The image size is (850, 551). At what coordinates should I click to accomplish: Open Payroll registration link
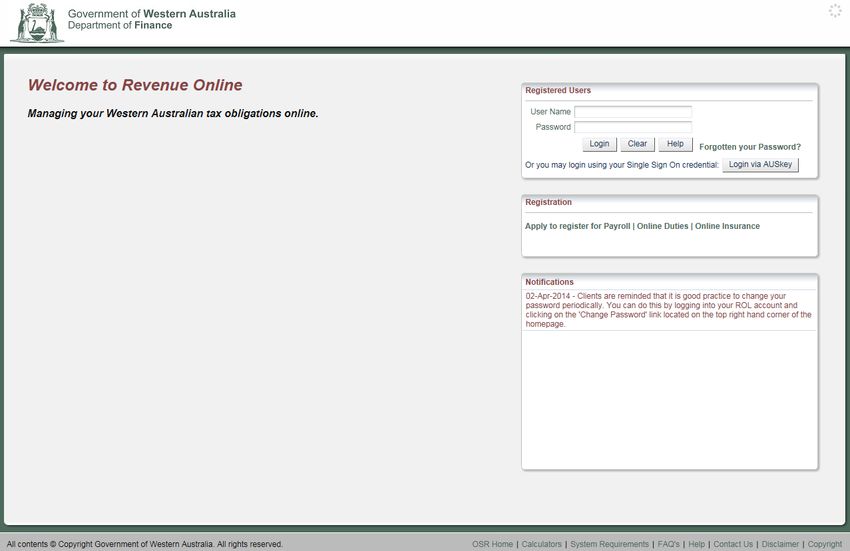pos(617,226)
